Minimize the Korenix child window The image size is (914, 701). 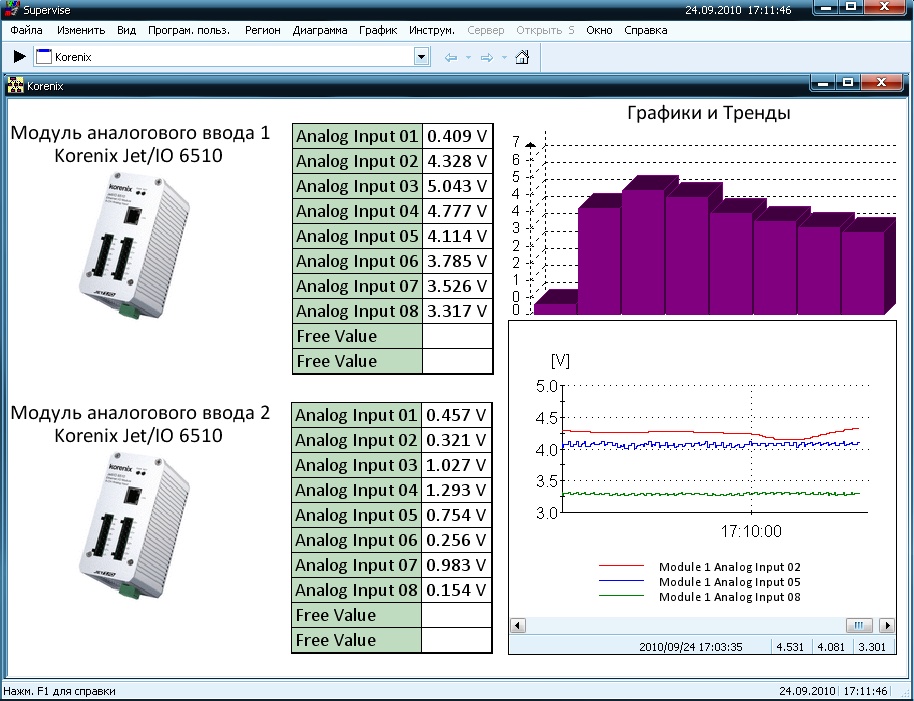point(822,83)
